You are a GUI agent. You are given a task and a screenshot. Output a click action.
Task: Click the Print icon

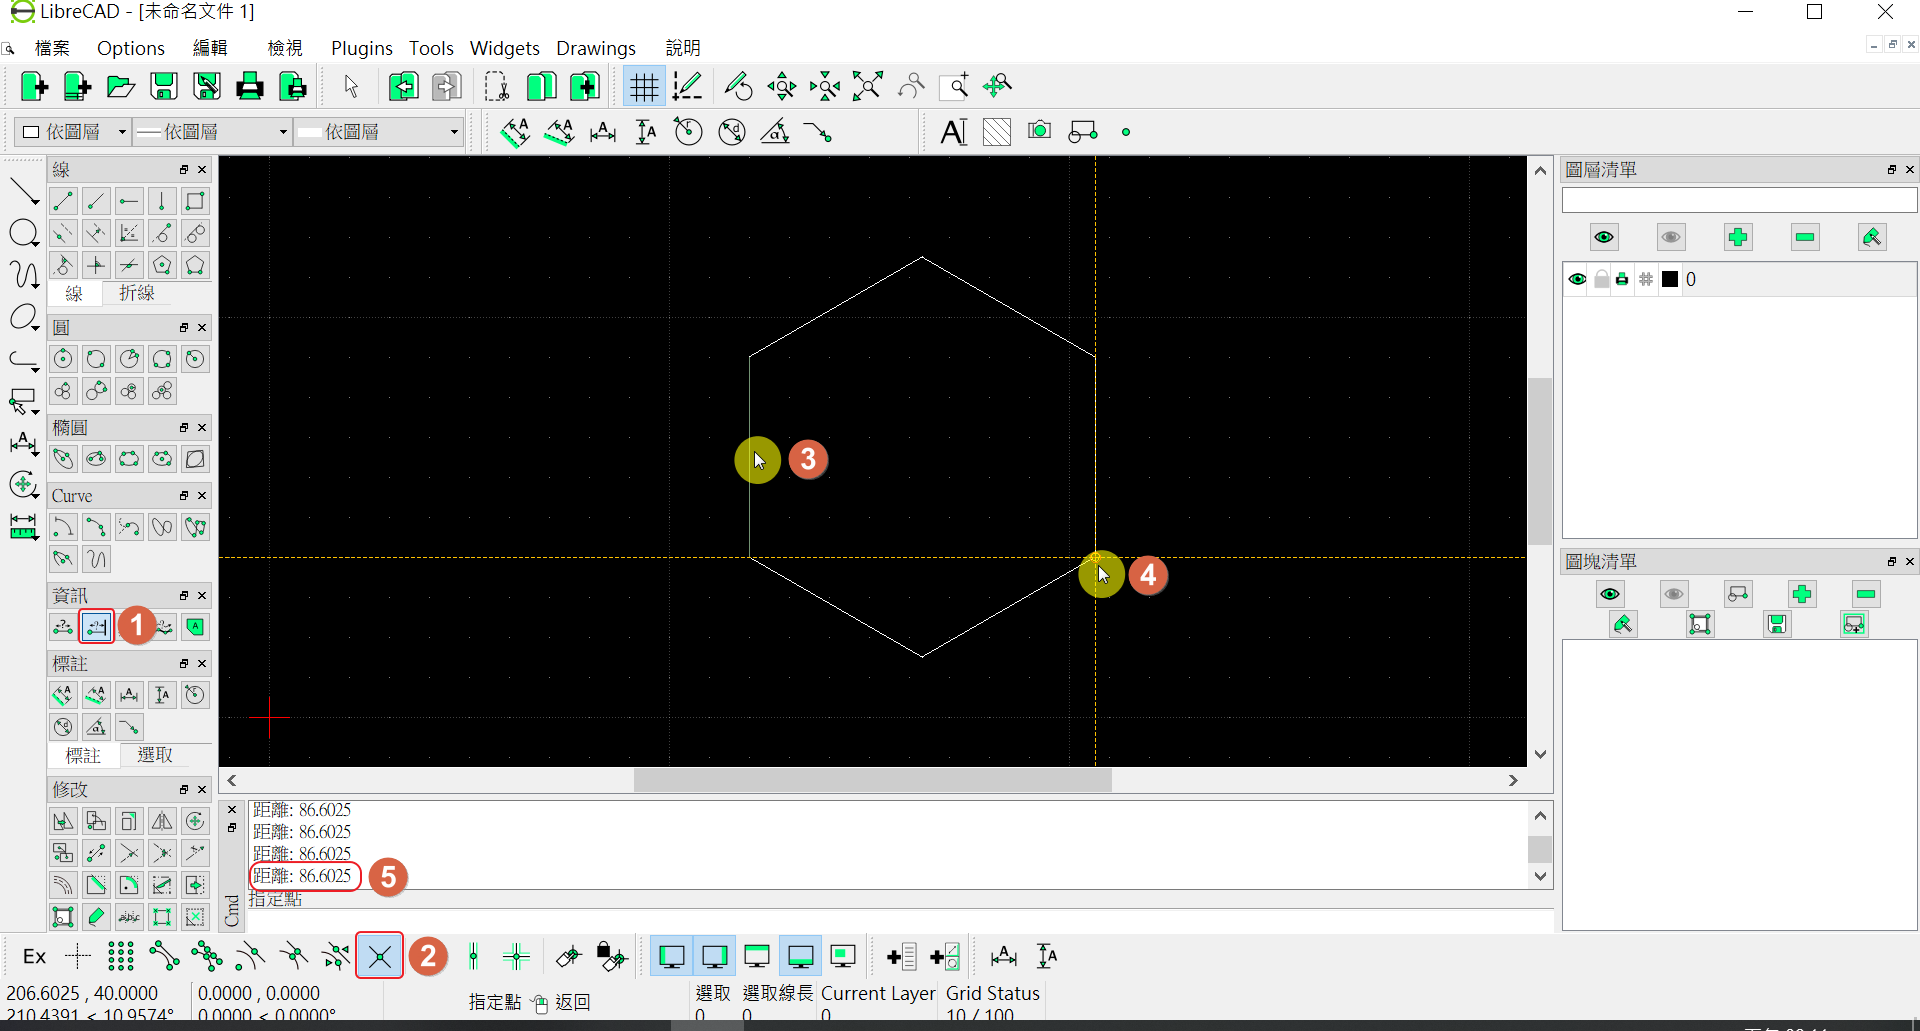250,87
